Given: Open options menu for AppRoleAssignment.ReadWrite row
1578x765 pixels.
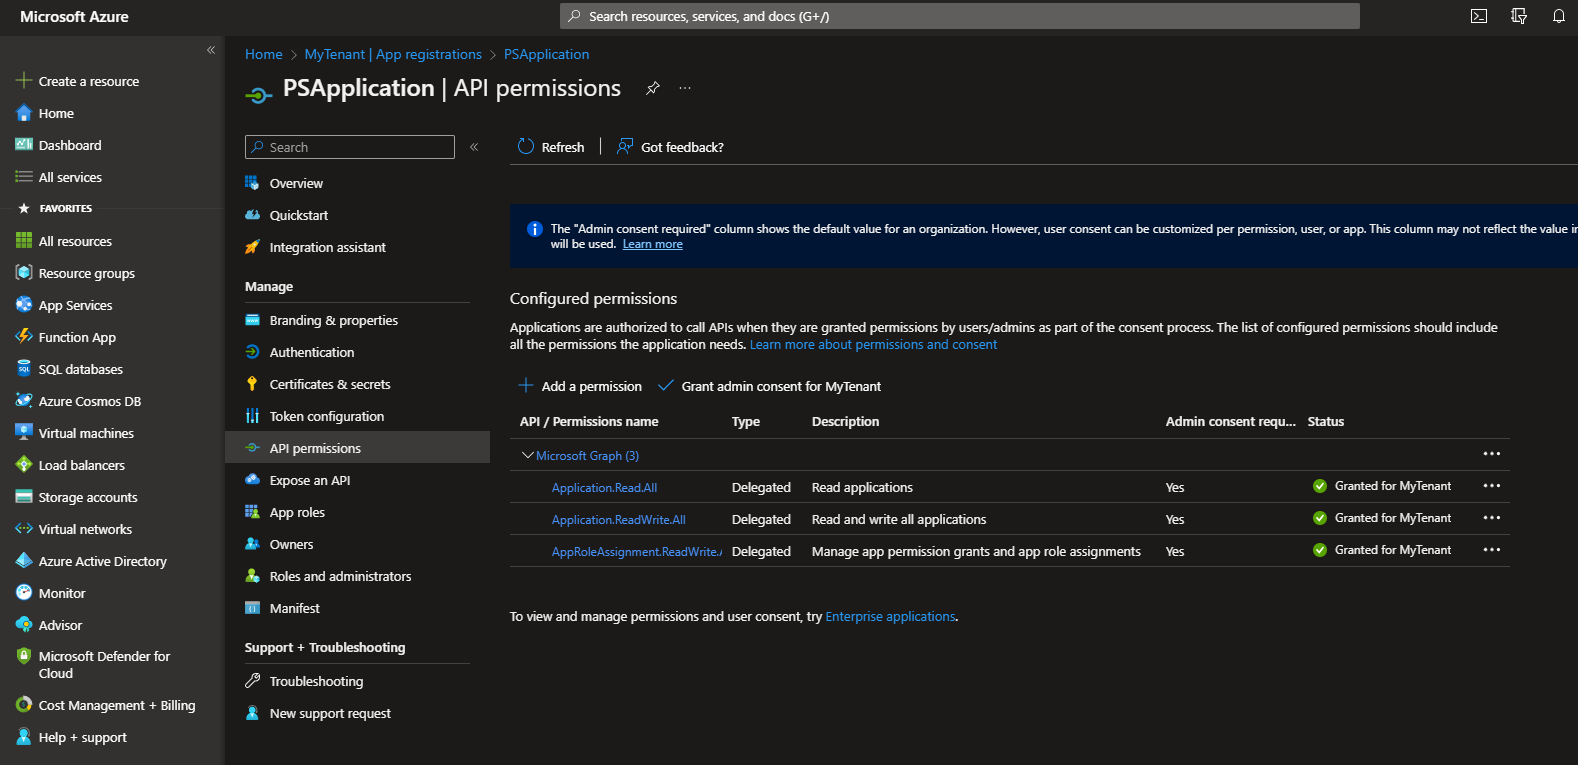Looking at the screenshot, I should click(x=1492, y=550).
